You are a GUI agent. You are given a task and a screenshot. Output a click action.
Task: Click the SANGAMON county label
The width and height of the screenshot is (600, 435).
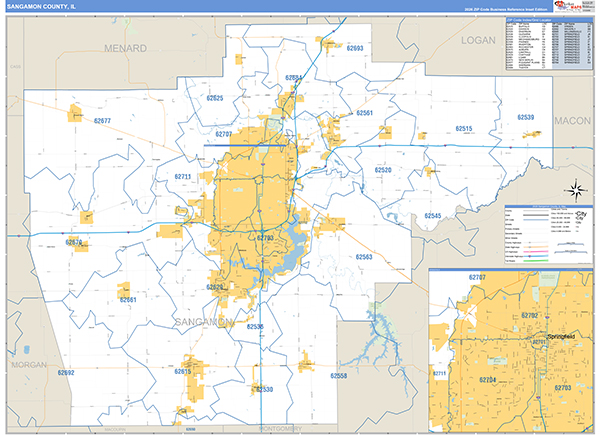point(204,322)
